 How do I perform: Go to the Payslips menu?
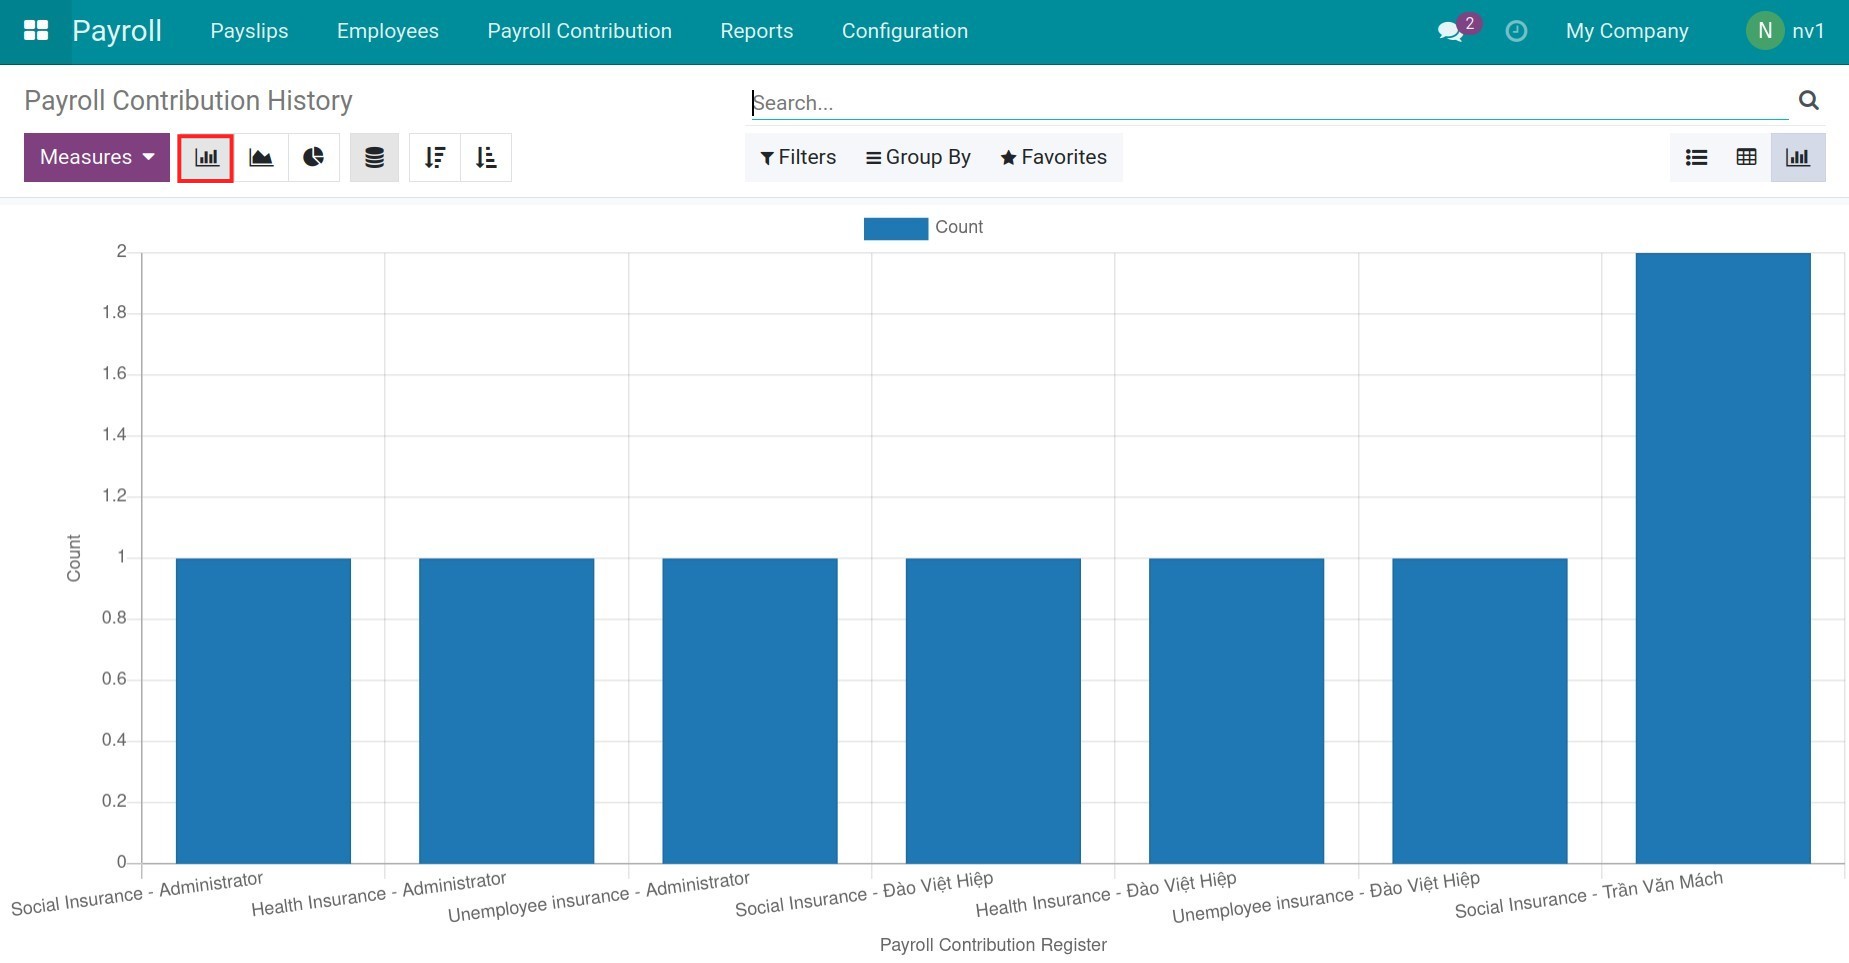249,31
